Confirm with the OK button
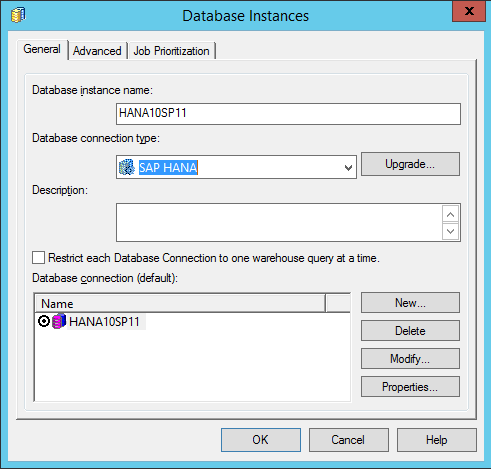Viewport: 491px width, 470px height. pos(261,440)
